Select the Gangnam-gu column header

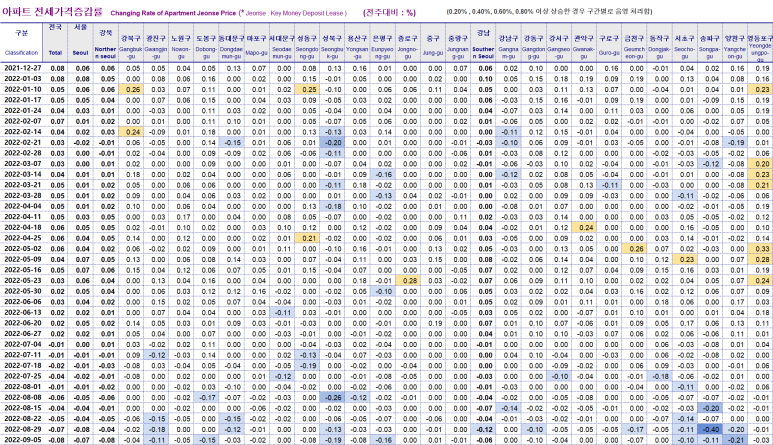click(x=508, y=43)
